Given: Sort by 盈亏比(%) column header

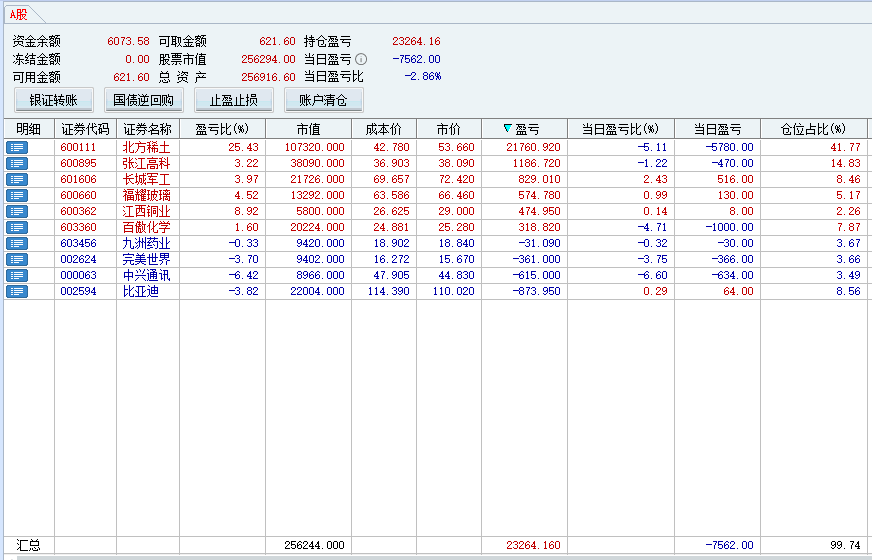Looking at the screenshot, I should tap(222, 129).
